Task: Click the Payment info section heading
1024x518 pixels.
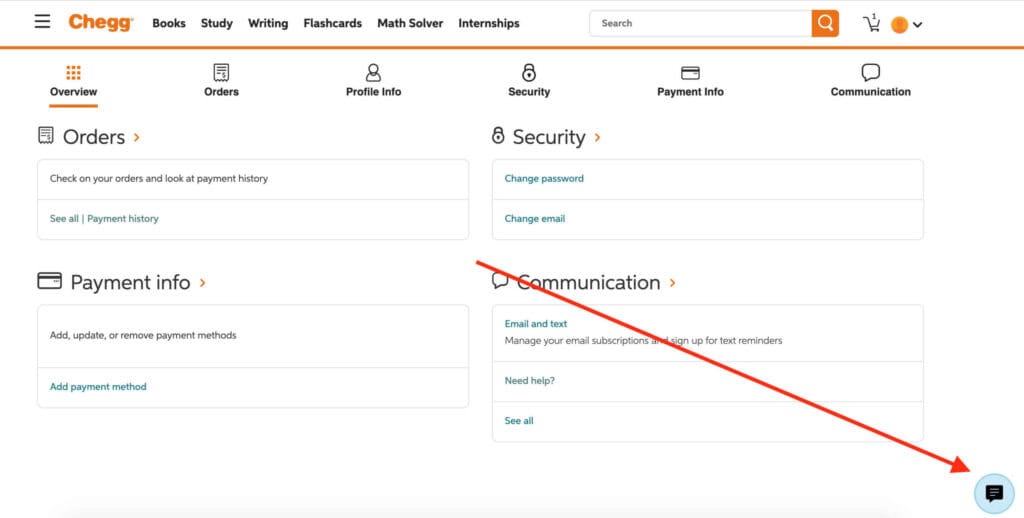Action: 131,282
